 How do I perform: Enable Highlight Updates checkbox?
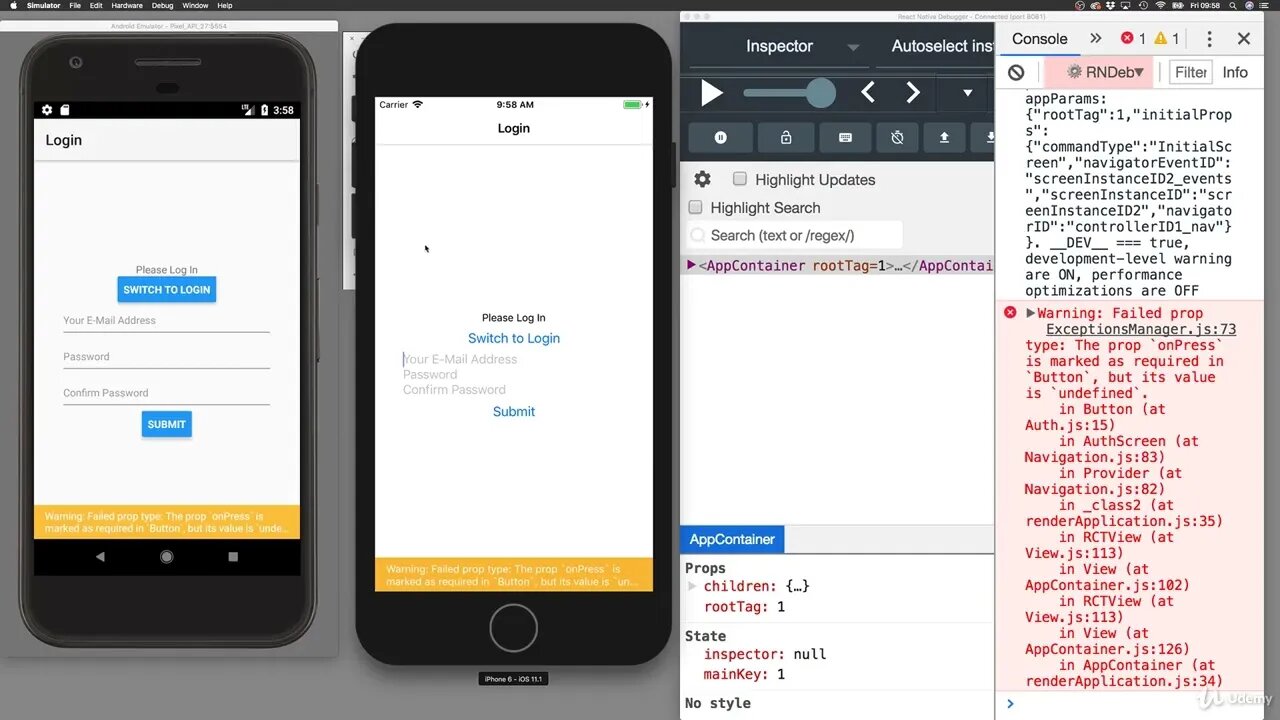coord(740,179)
